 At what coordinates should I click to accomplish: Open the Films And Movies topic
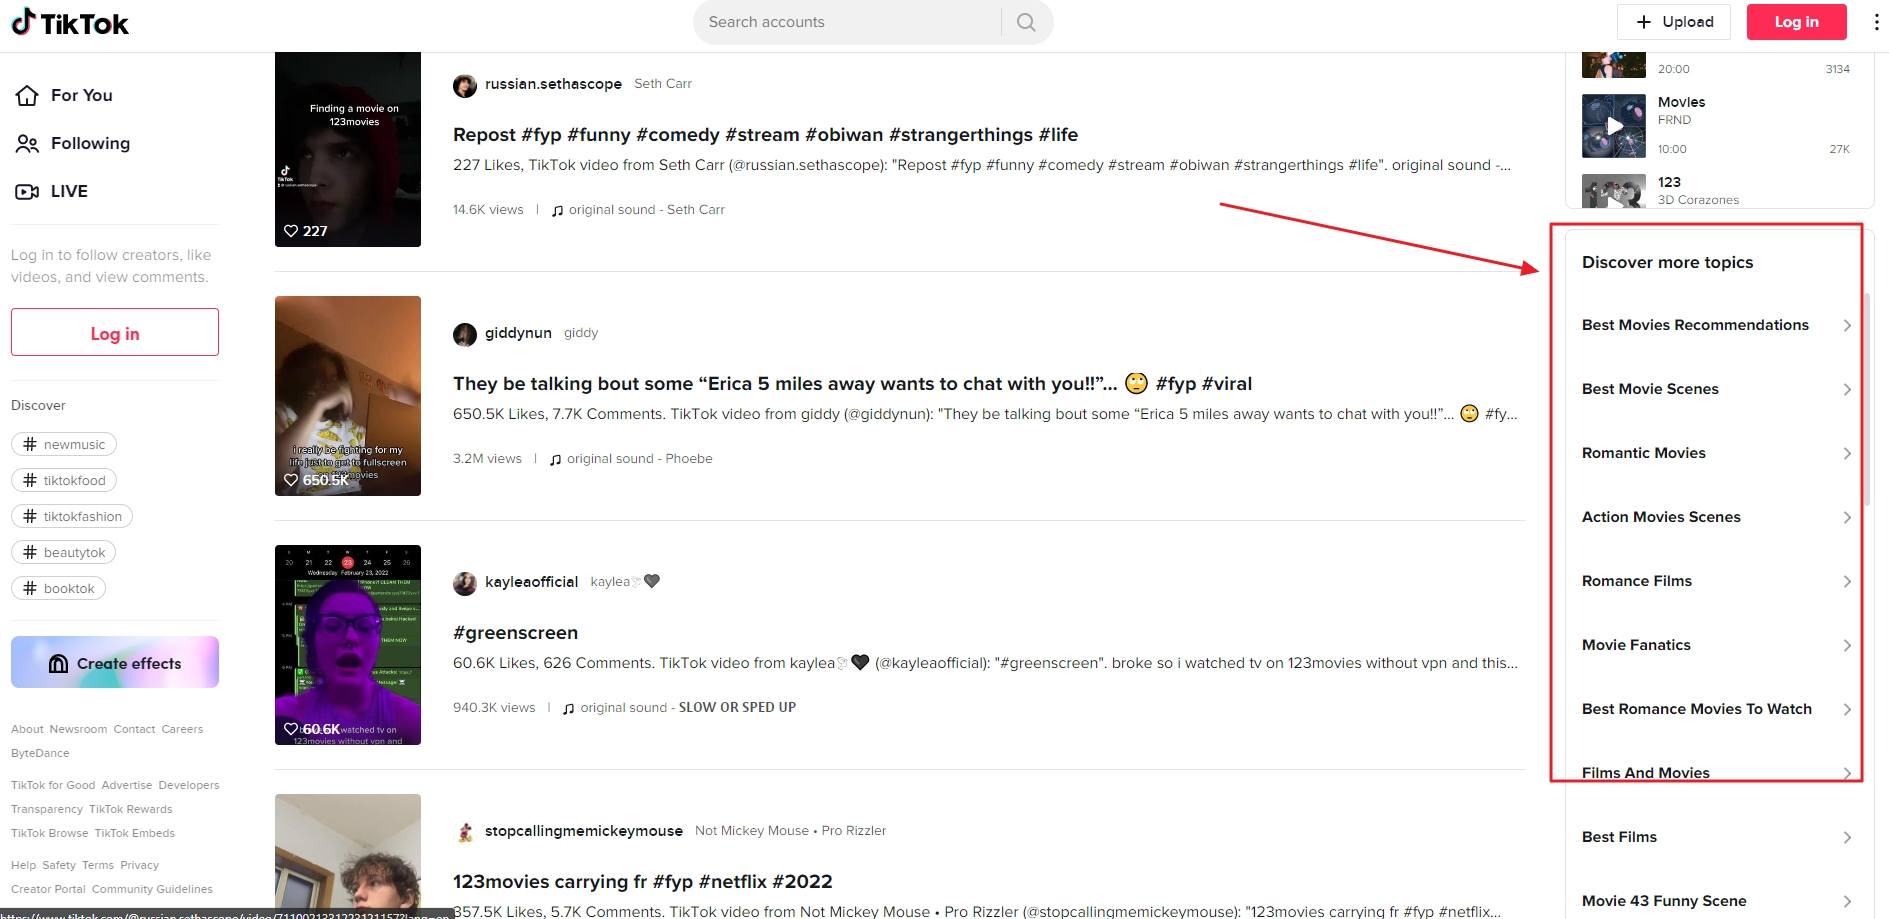click(x=1645, y=773)
